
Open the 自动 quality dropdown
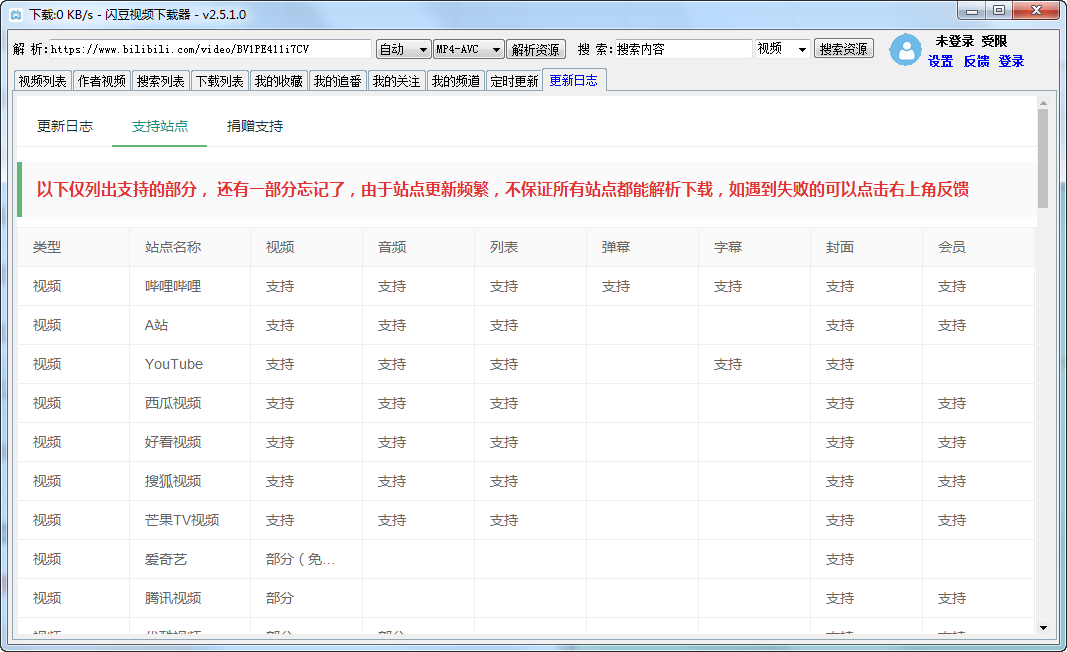click(x=403, y=49)
